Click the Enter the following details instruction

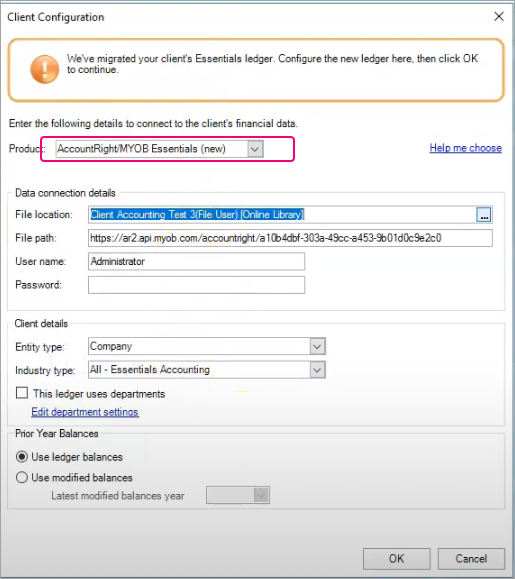point(153,123)
